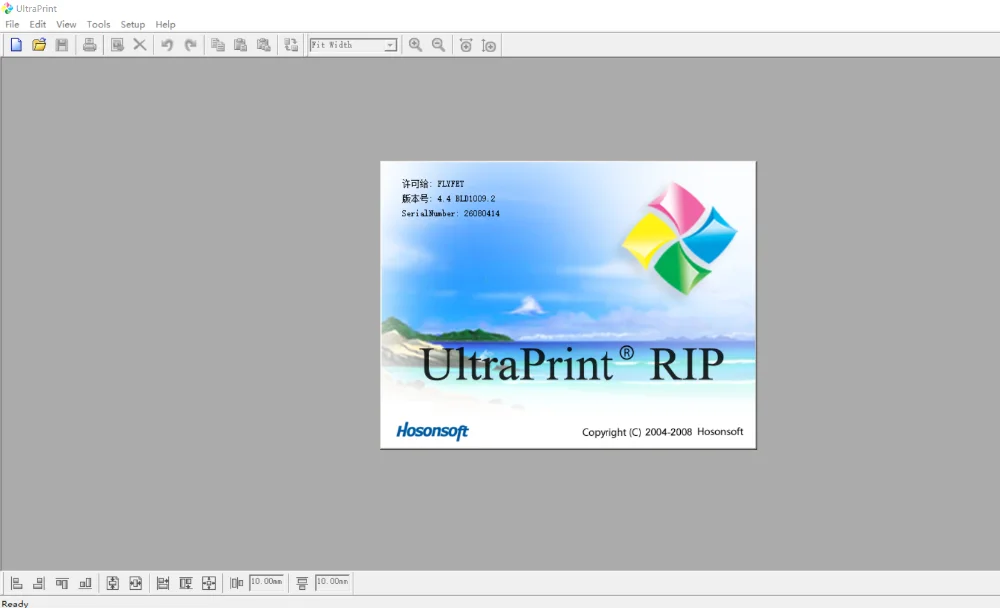Screen dimensions: 1000x608
Task: Click the import image icon
Action: (x=117, y=45)
